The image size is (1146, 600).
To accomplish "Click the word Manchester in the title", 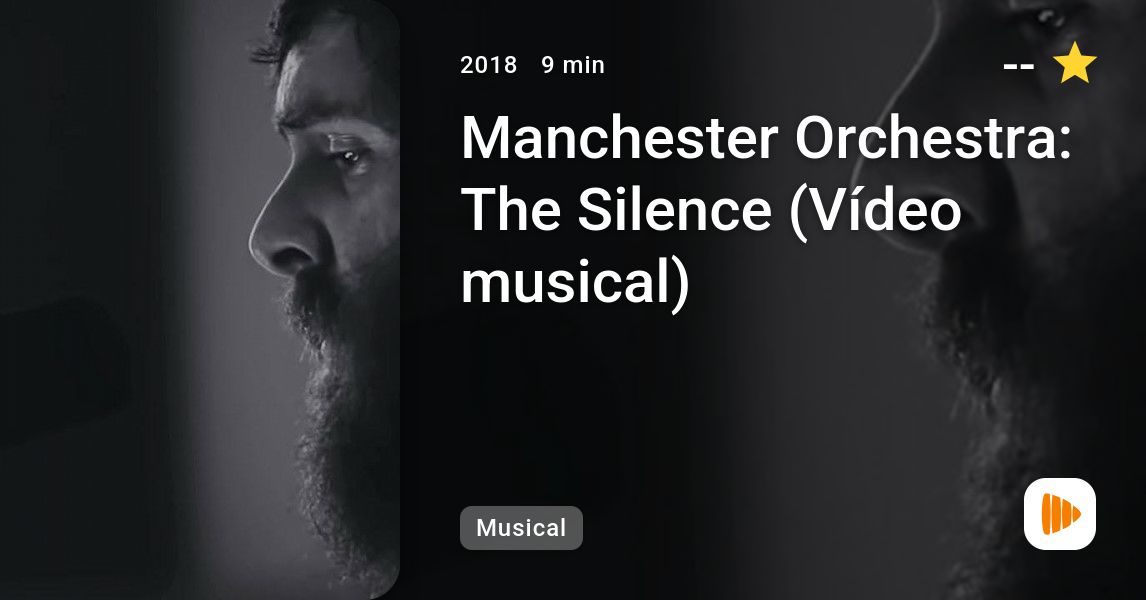I will [620, 138].
